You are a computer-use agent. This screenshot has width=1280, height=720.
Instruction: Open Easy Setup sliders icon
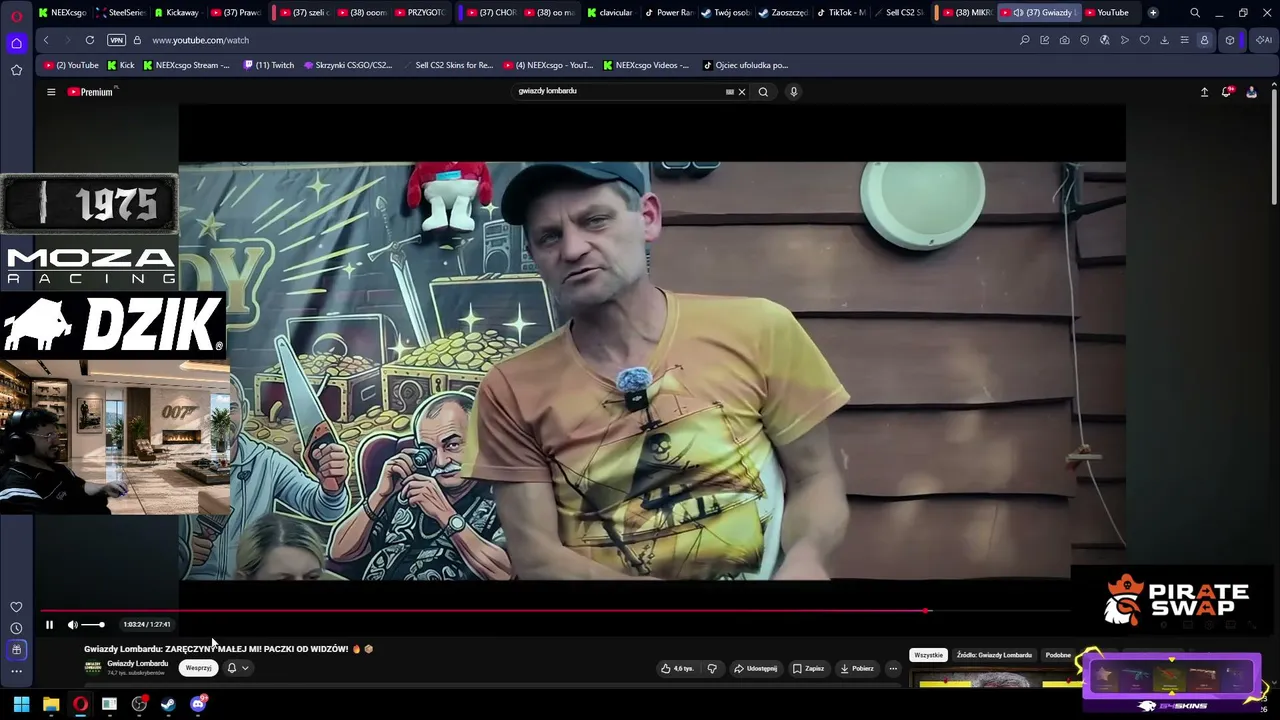coord(1184,40)
